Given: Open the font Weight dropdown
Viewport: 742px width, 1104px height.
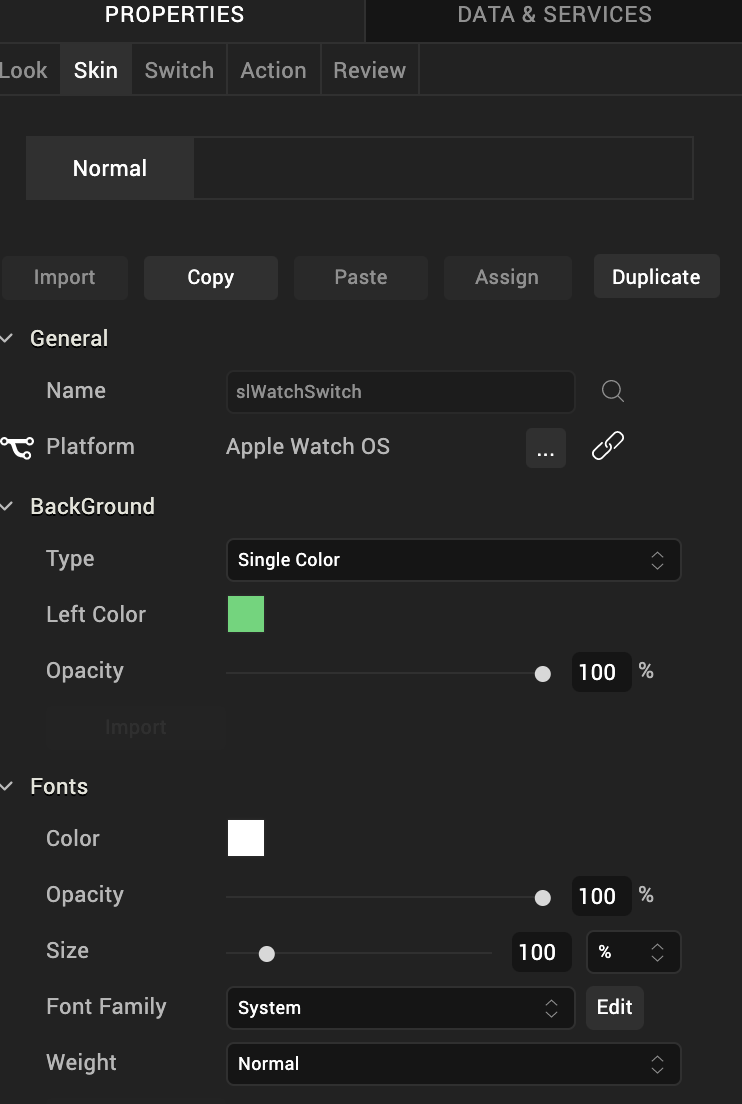Looking at the screenshot, I should point(453,1064).
